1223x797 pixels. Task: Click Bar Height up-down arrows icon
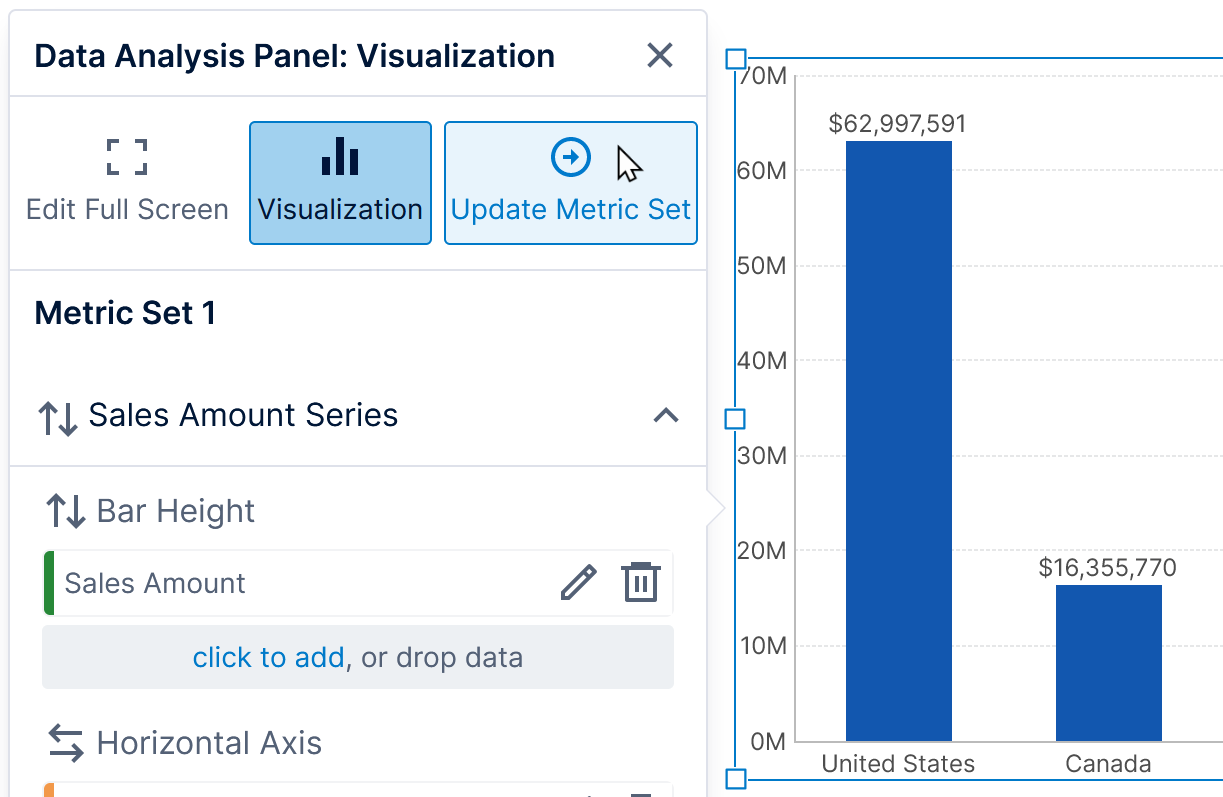point(66,511)
